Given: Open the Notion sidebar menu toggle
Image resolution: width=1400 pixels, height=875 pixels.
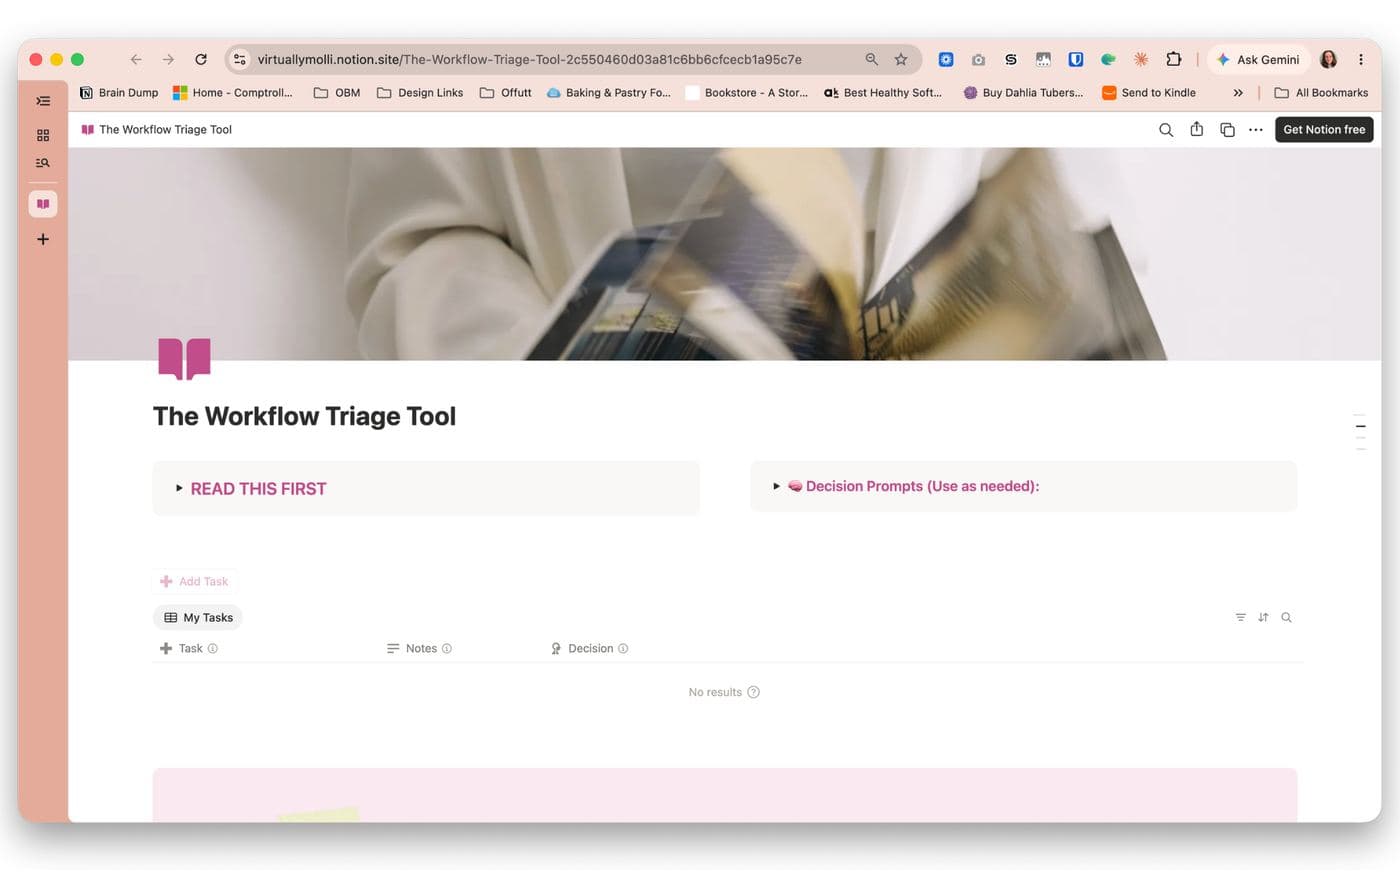Looking at the screenshot, I should 43,101.
